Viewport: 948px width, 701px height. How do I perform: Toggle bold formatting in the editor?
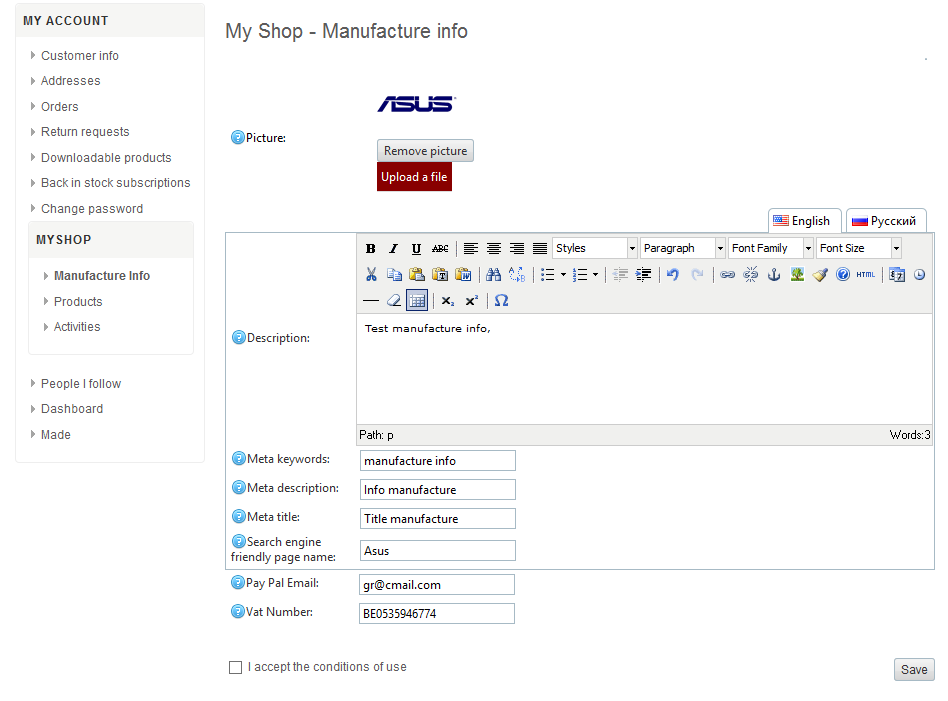pyautogui.click(x=371, y=249)
